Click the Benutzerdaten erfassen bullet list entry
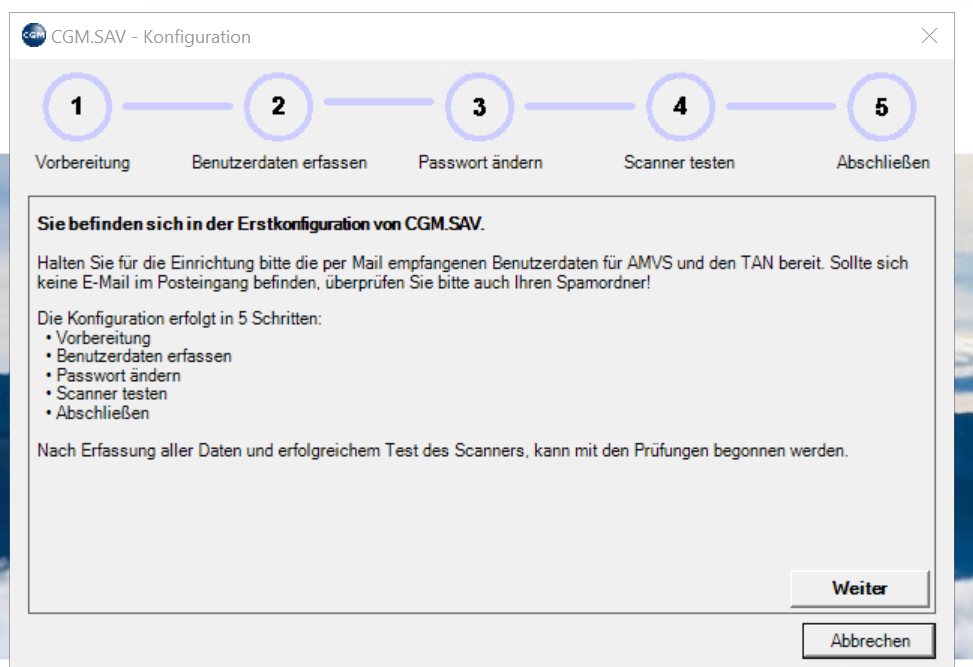The width and height of the screenshot is (973, 667). pyautogui.click(x=144, y=356)
